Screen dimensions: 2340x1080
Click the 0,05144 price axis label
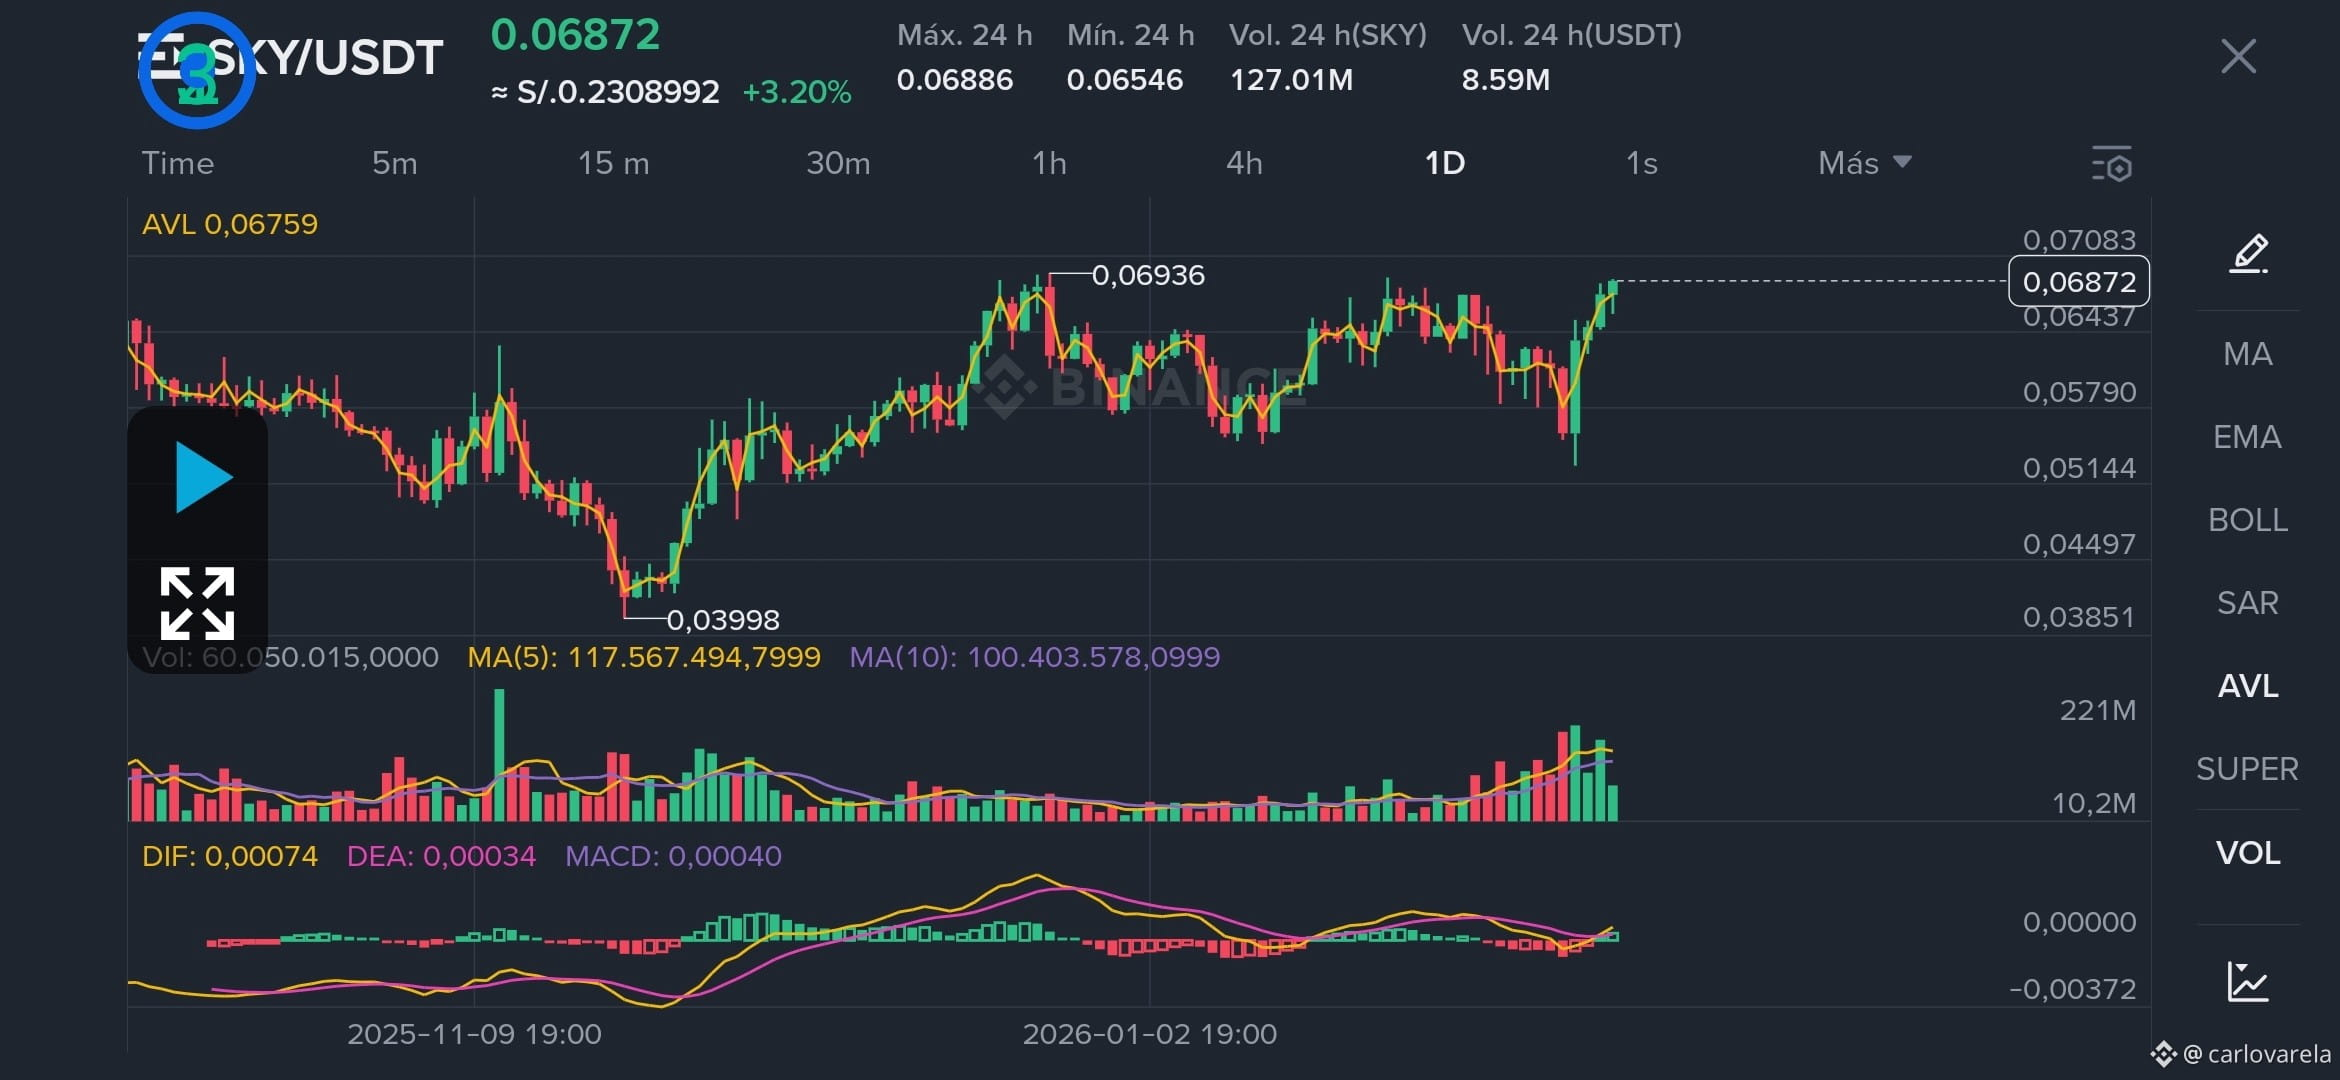point(2079,468)
